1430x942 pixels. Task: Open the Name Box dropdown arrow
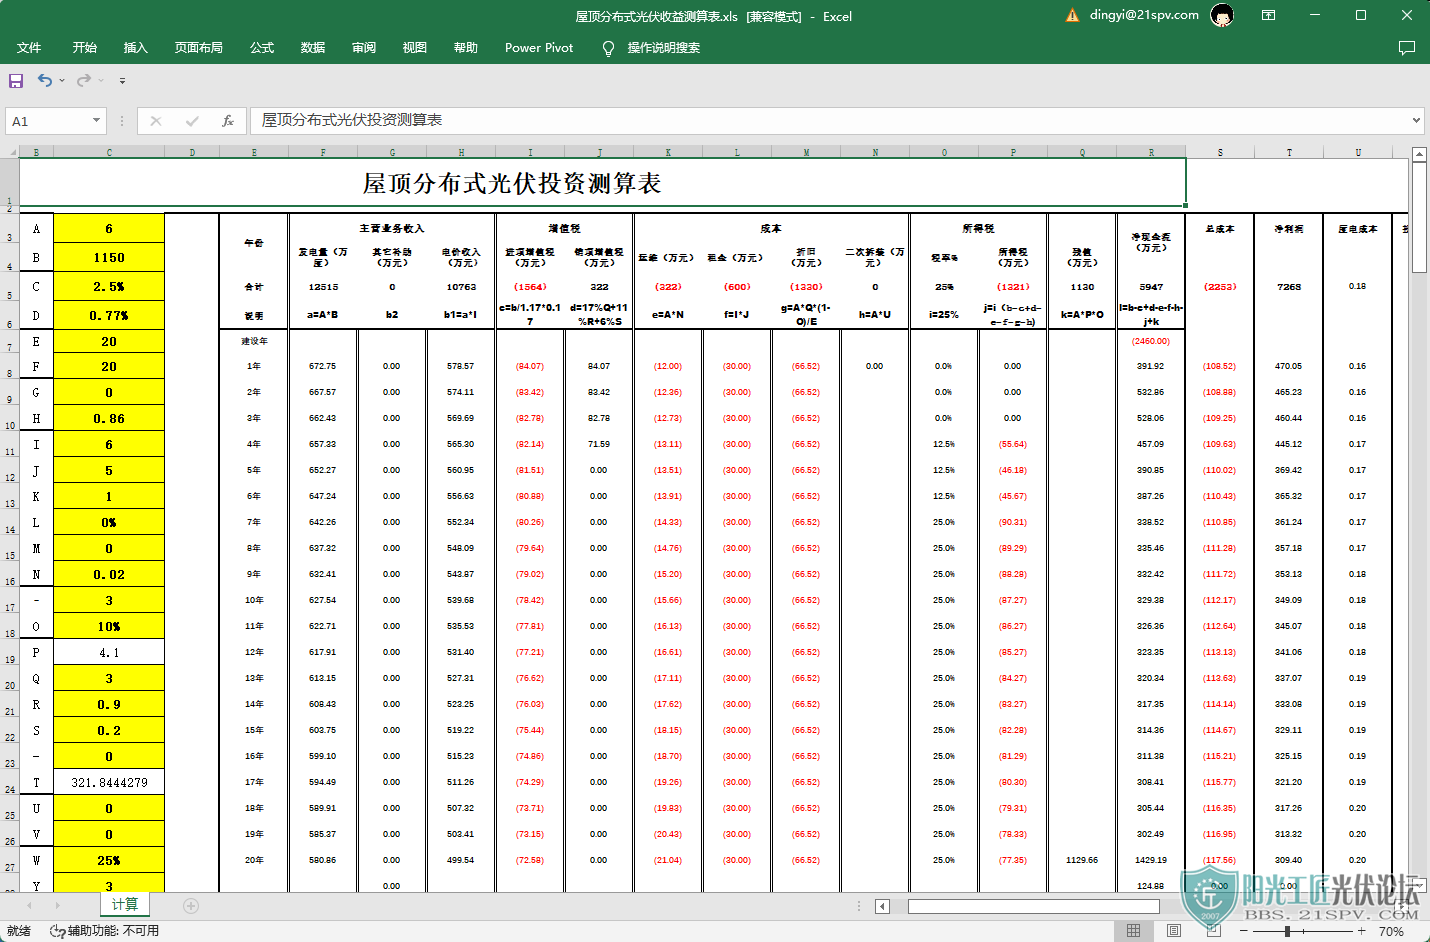(x=96, y=120)
